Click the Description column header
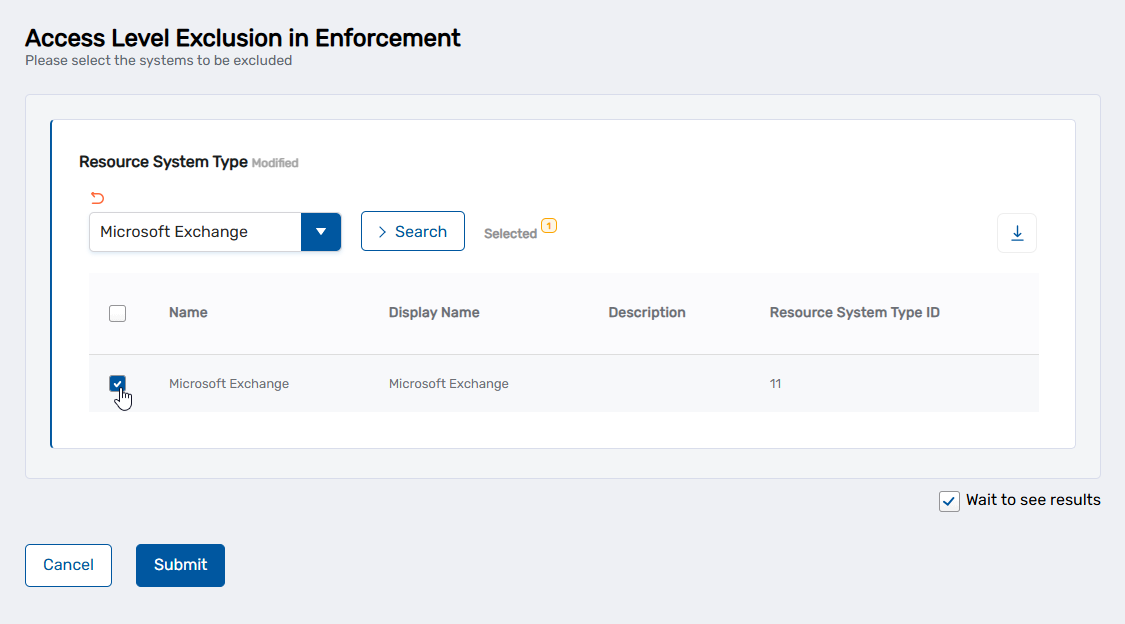The height and width of the screenshot is (624, 1125). (646, 313)
